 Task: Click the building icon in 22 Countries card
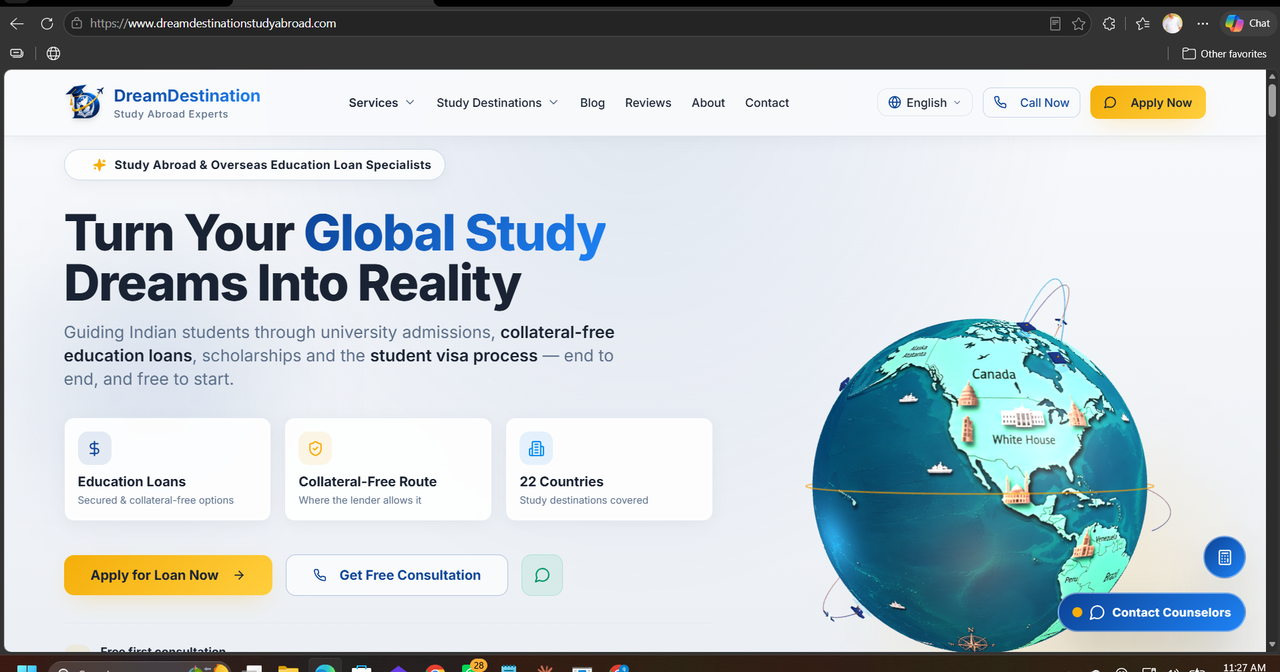(537, 449)
